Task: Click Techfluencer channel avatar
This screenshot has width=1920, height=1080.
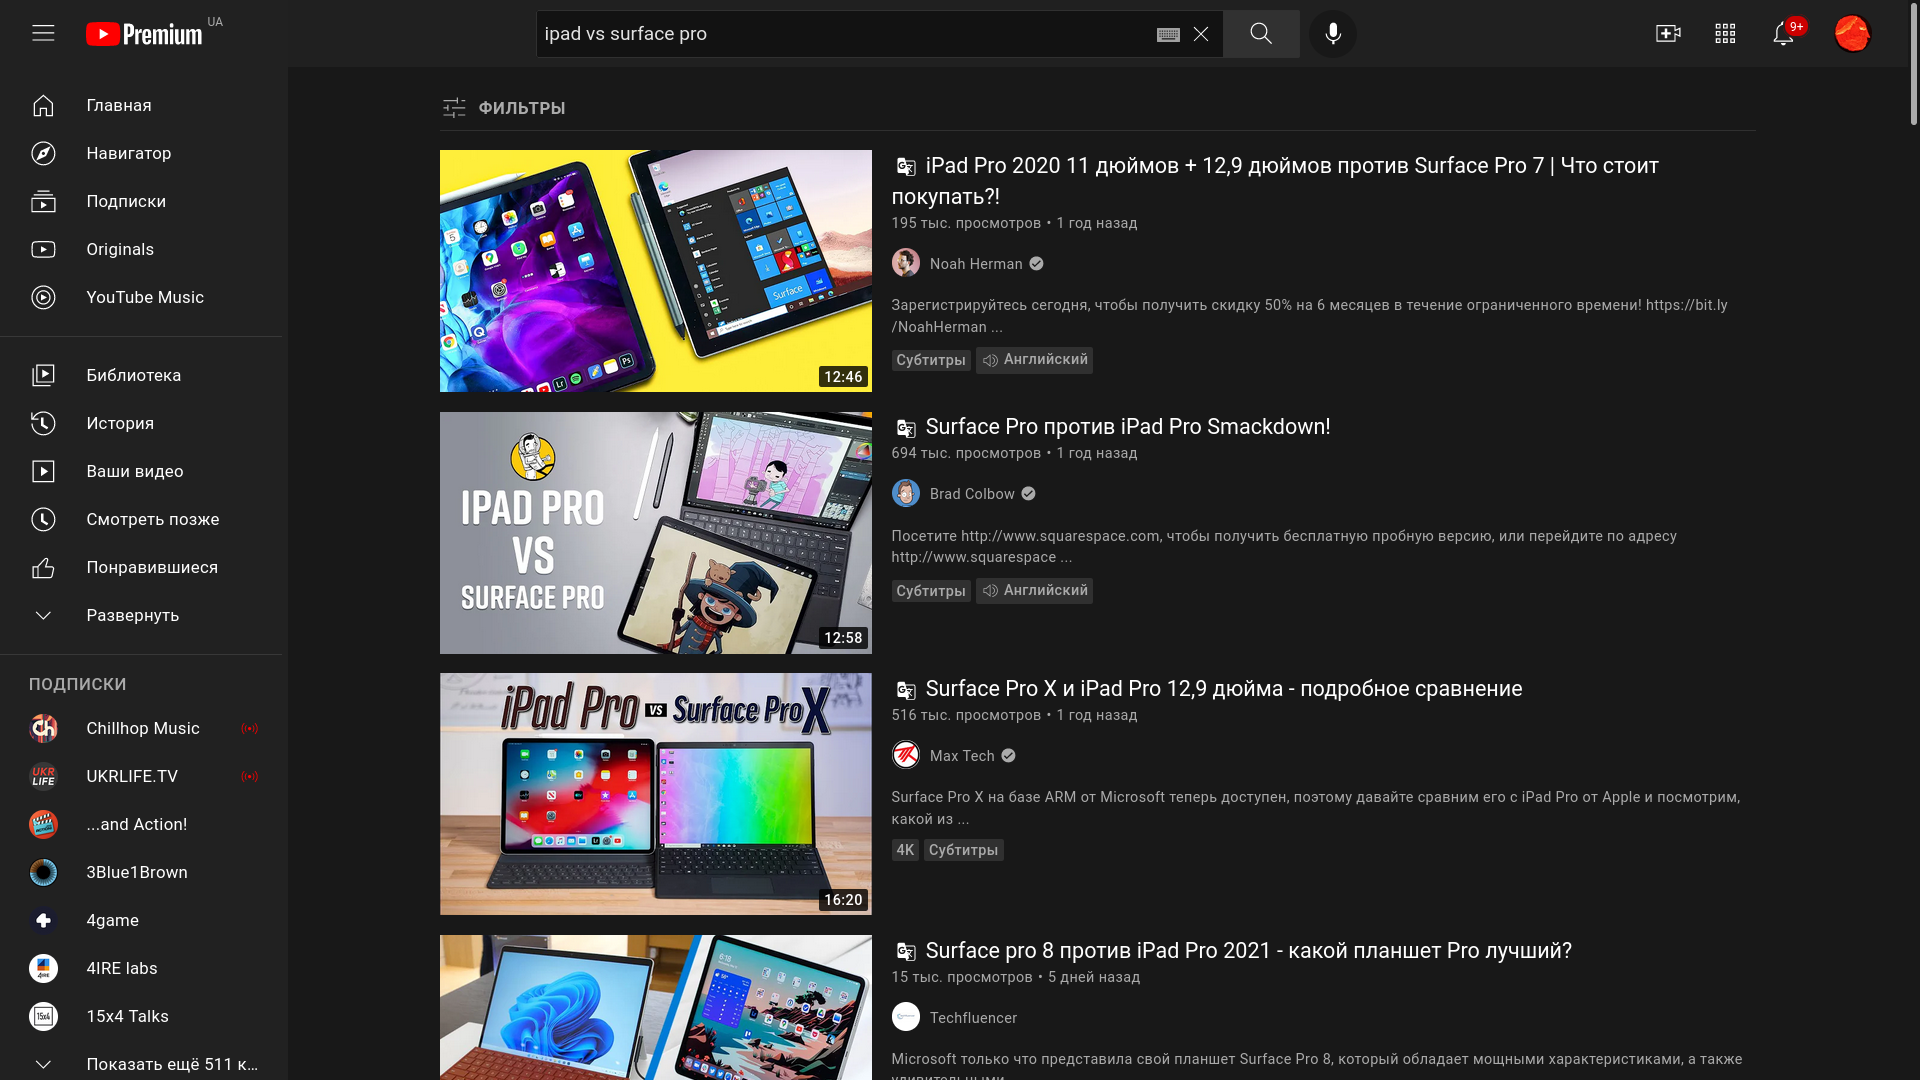Action: 906,1017
